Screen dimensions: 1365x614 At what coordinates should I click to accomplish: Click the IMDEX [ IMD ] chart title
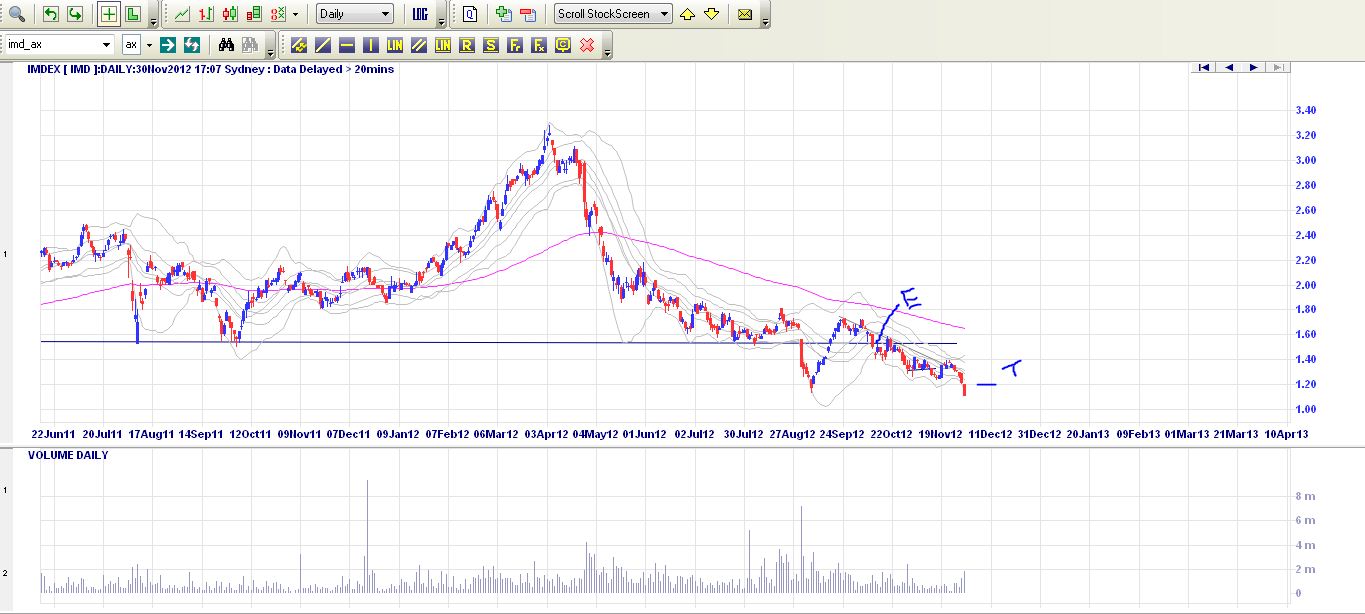(64, 69)
